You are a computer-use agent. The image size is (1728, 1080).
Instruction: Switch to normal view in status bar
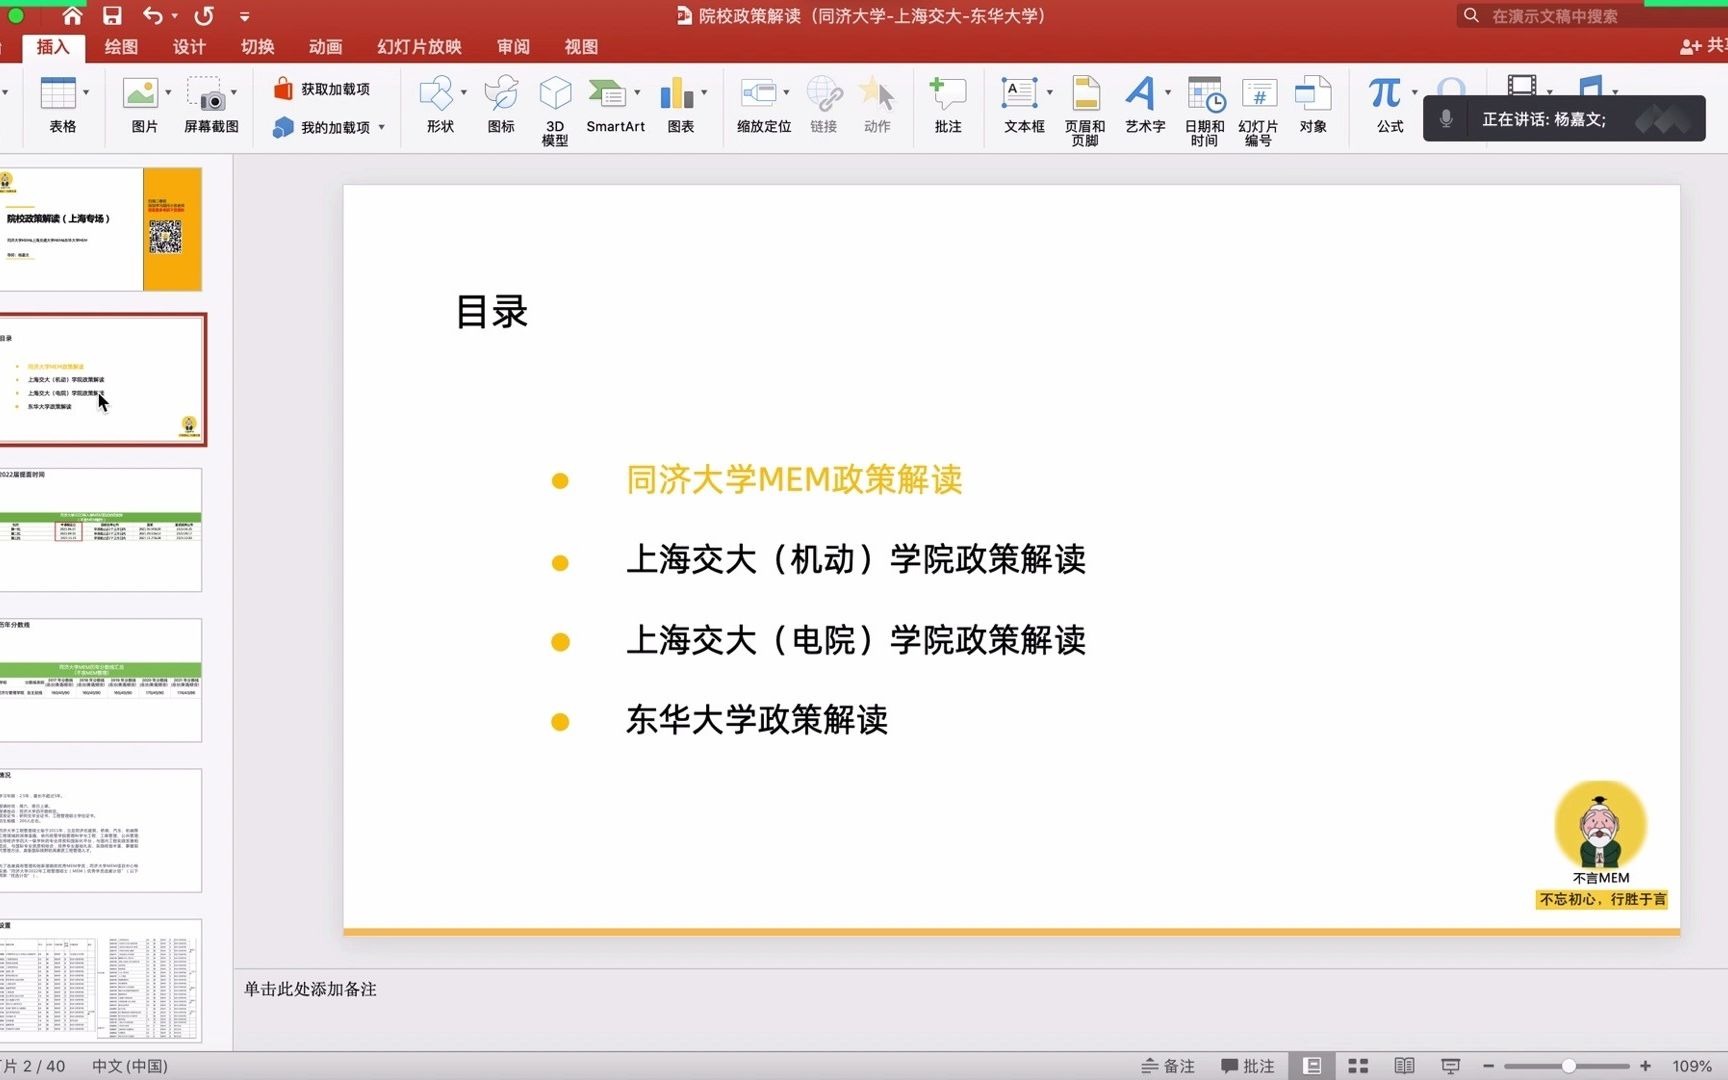(1312, 1066)
